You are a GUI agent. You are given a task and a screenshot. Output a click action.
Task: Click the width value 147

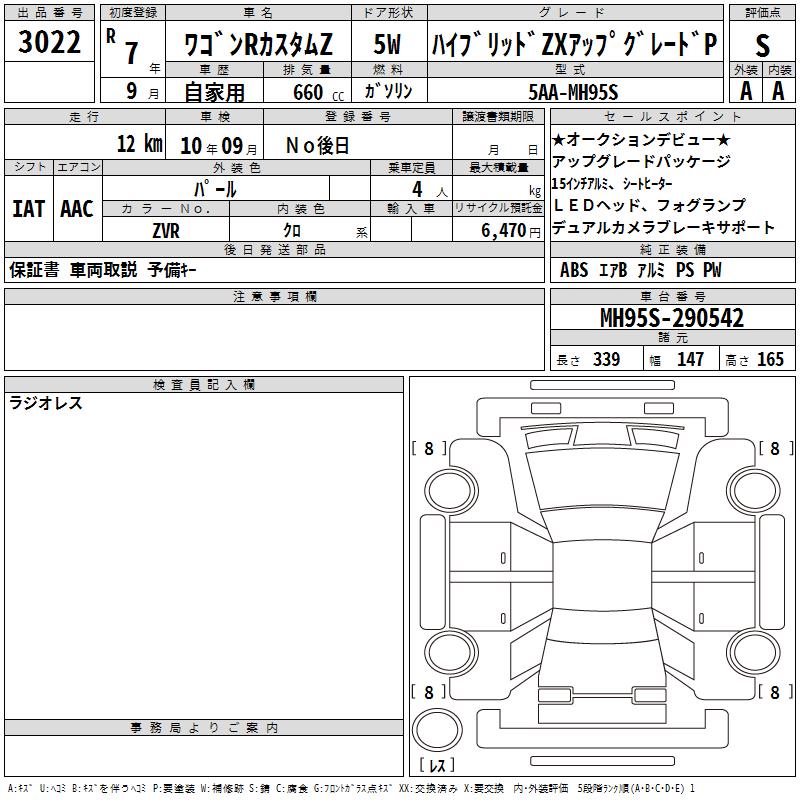(690, 359)
